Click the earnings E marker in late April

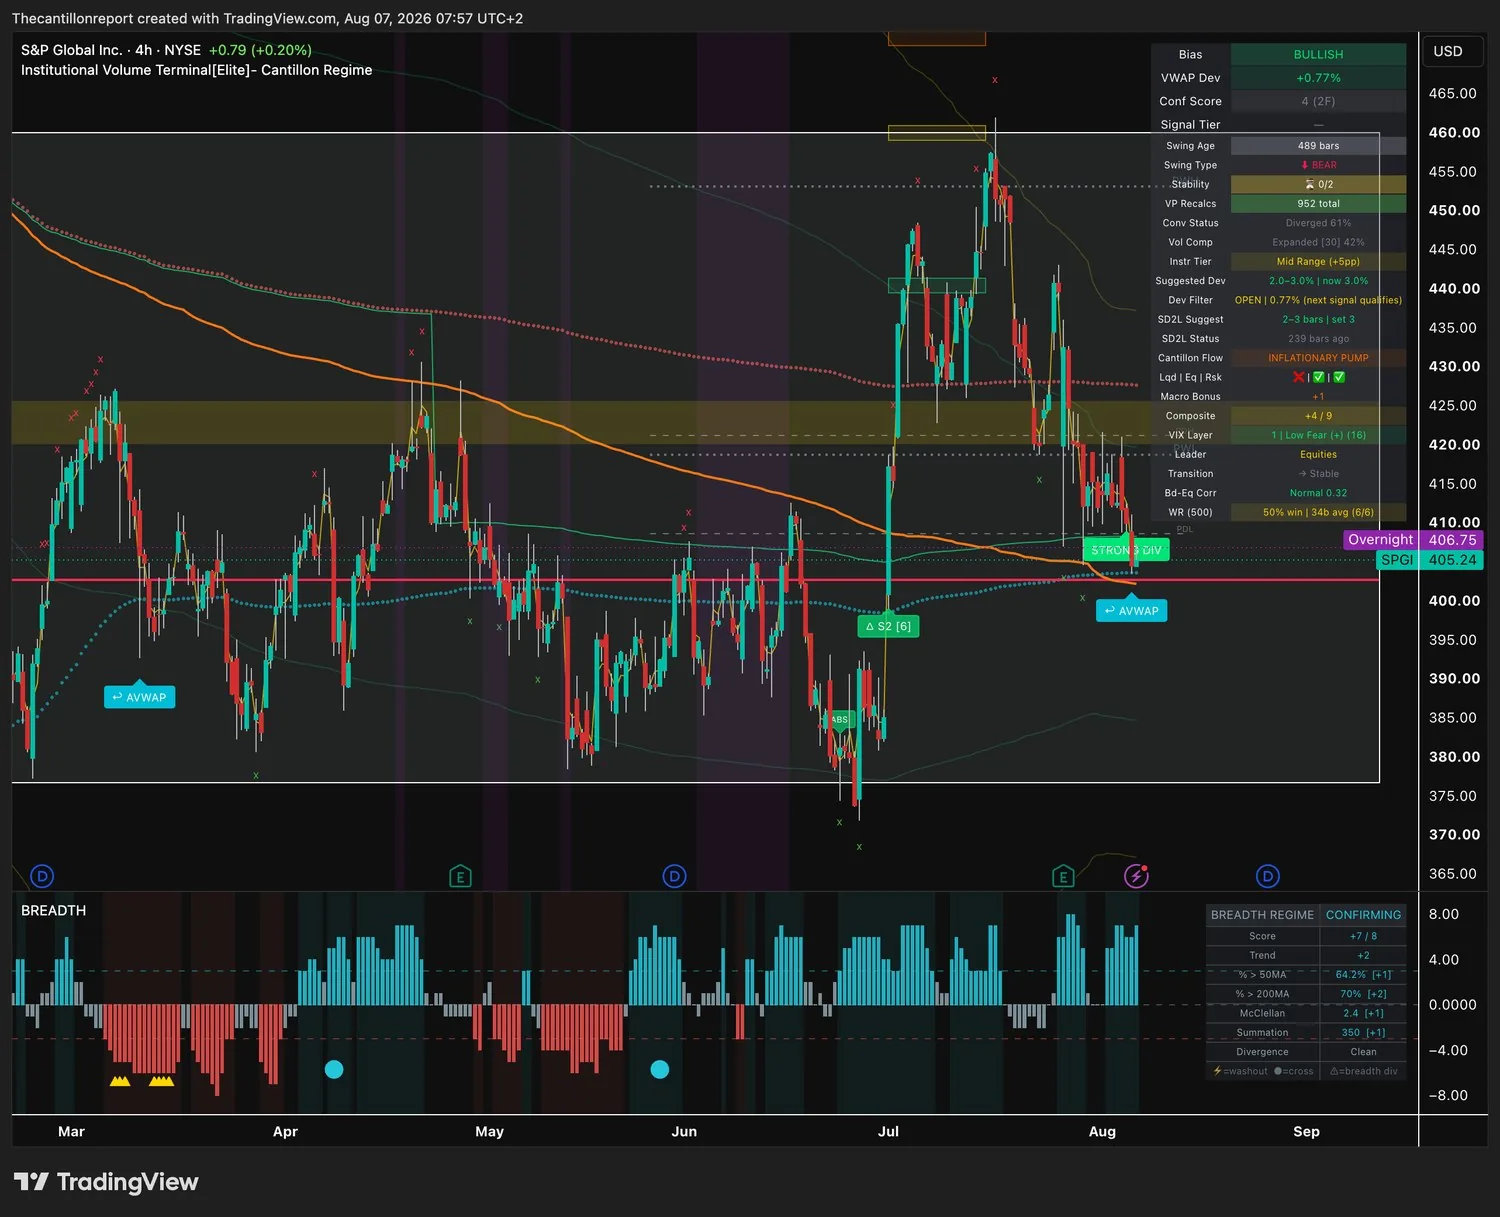pos(460,877)
